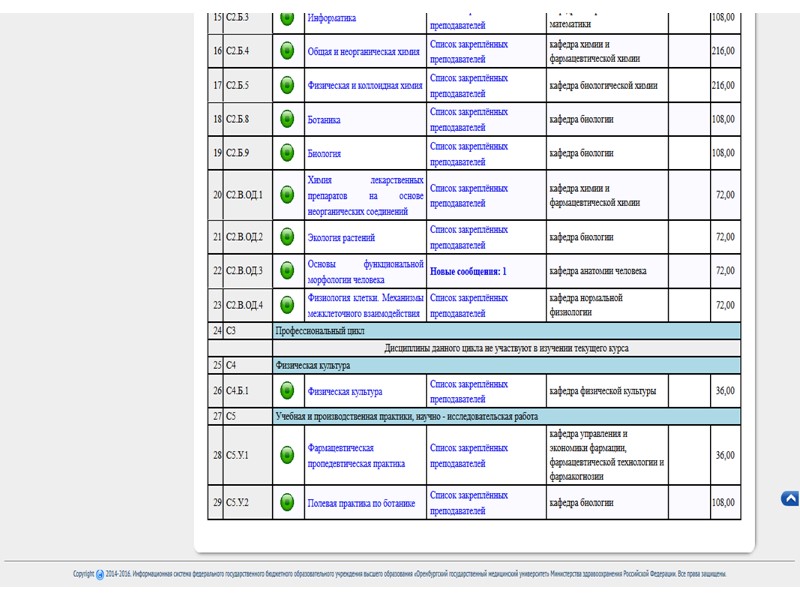The image size is (800, 600).
Task: Click hours value 216,00 in row С2.Б.5
Action: point(723,85)
